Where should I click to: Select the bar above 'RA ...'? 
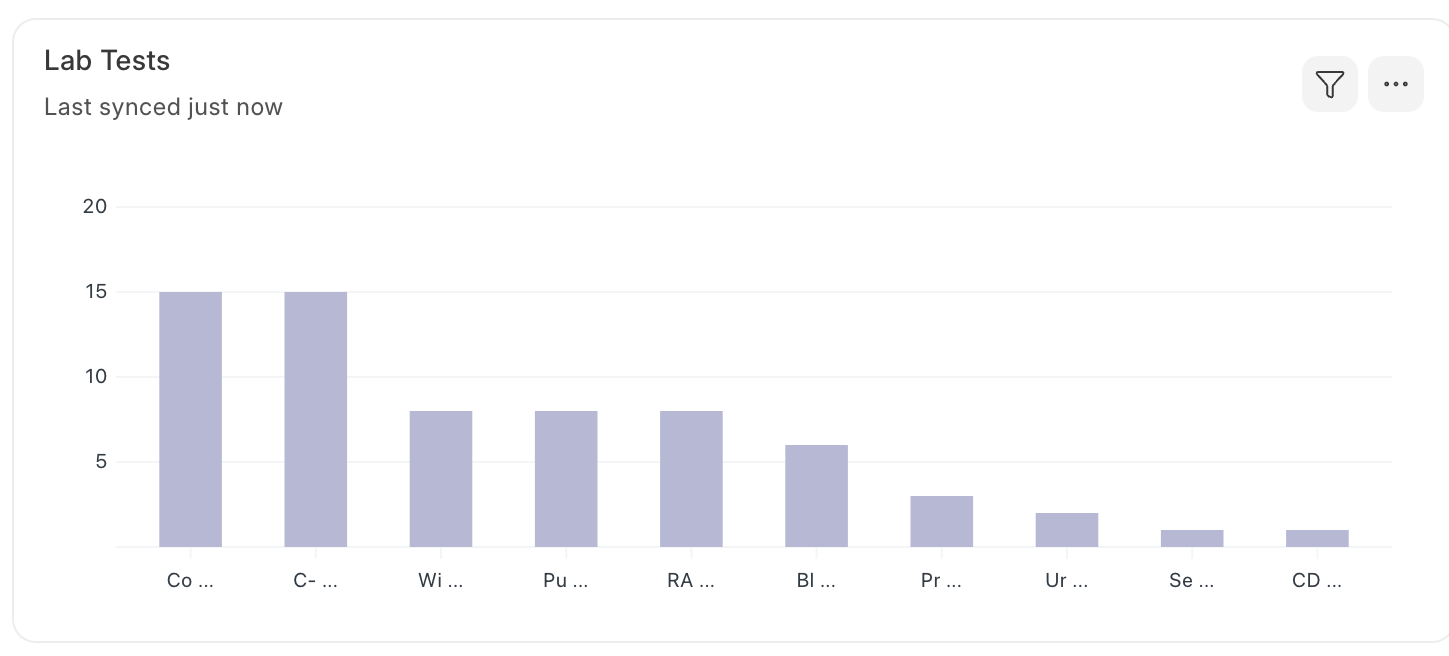tap(691, 479)
